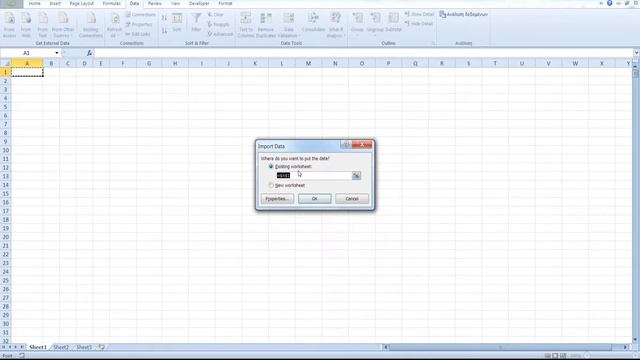Open the Name Box dropdown arrow
640x360 pixels.
(x=57, y=53)
